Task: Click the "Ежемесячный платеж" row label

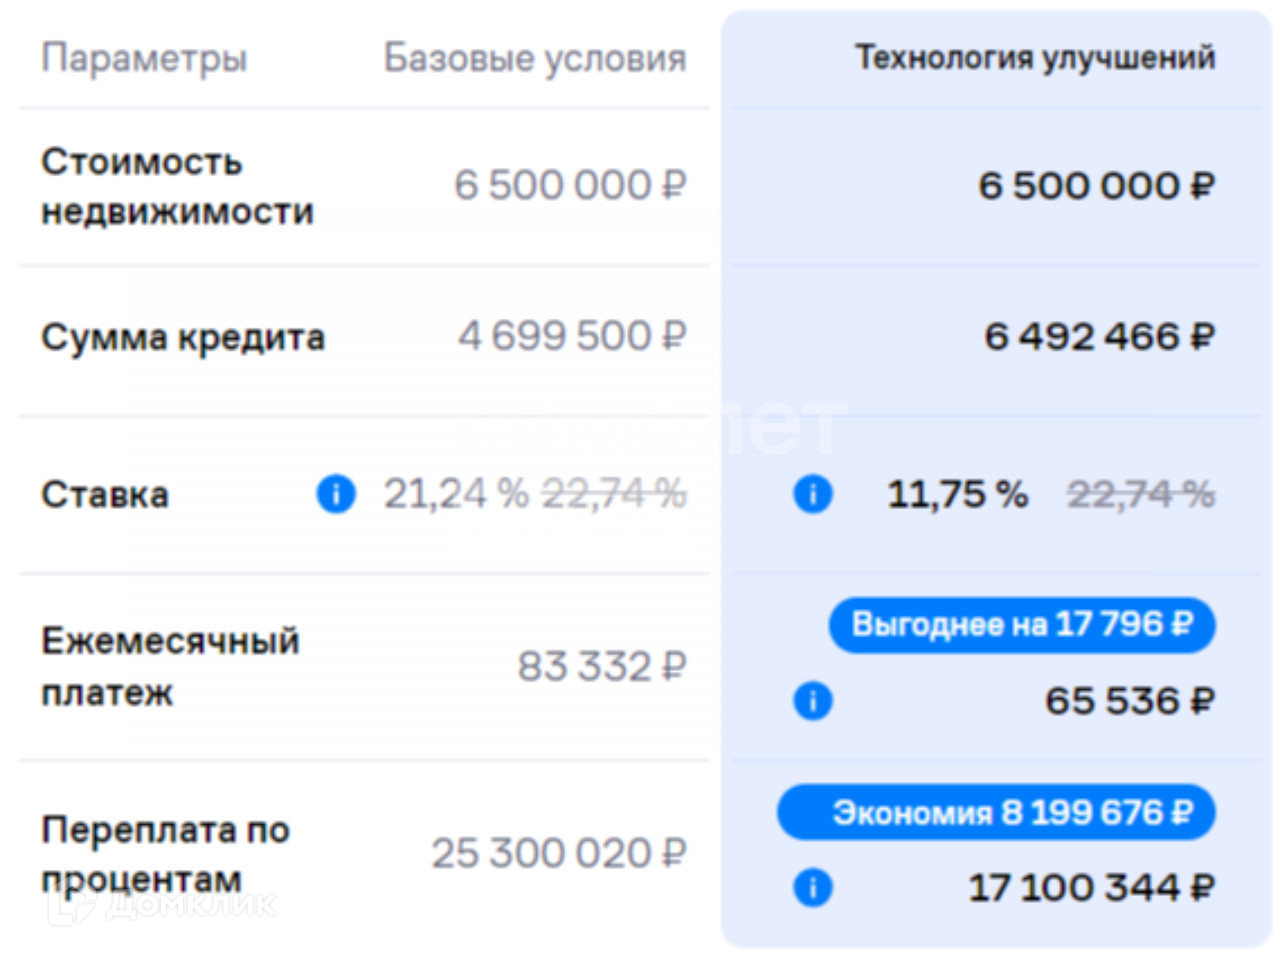Action: tap(170, 666)
